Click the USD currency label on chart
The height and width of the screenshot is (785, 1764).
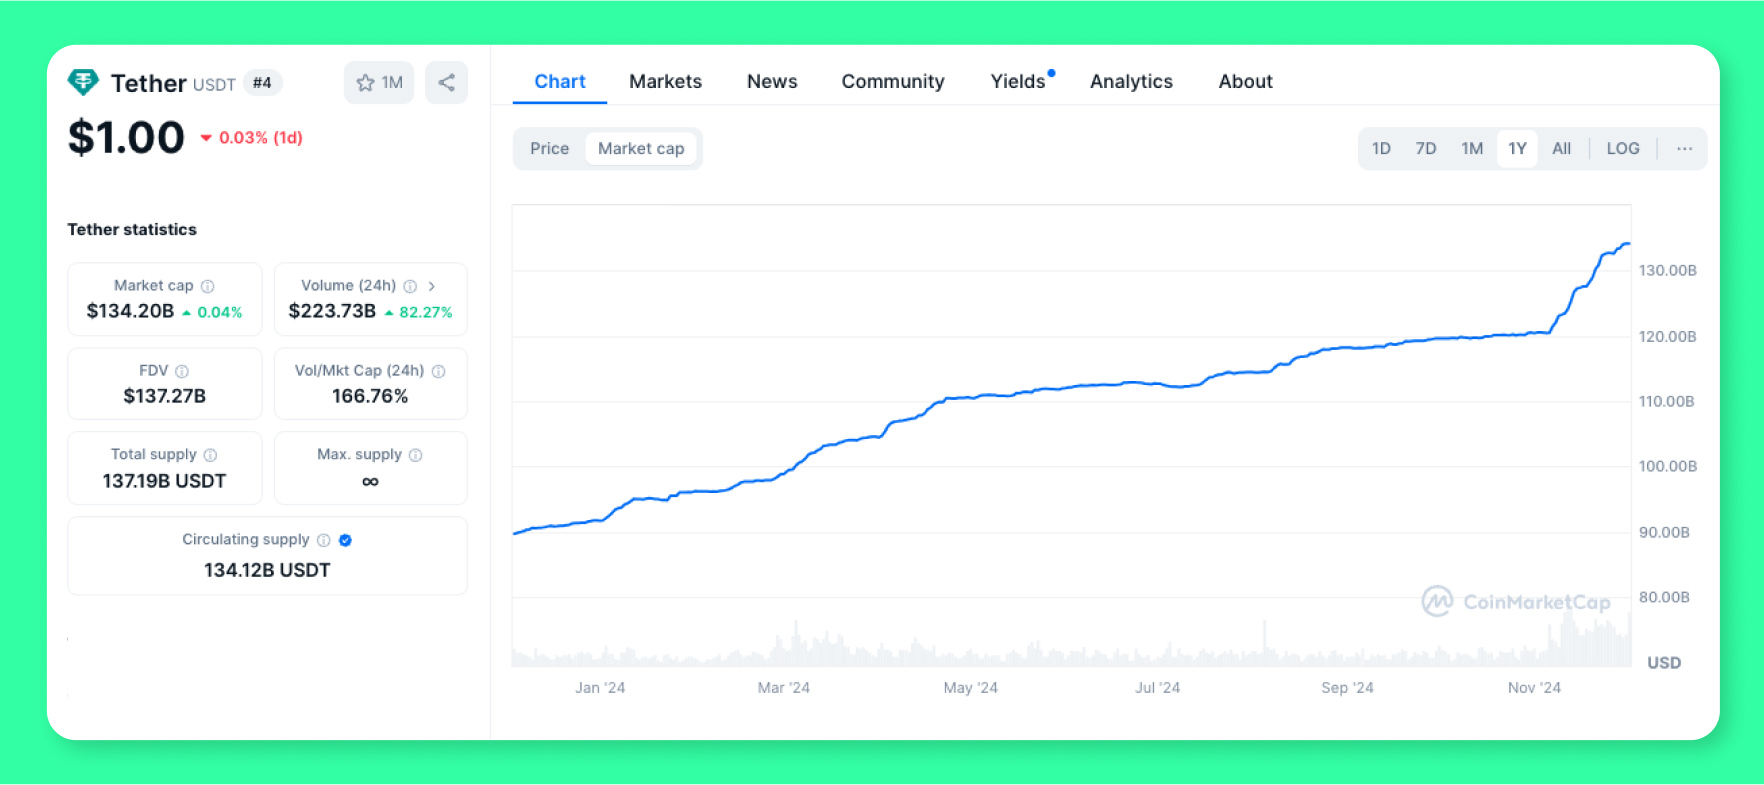[x=1664, y=663]
